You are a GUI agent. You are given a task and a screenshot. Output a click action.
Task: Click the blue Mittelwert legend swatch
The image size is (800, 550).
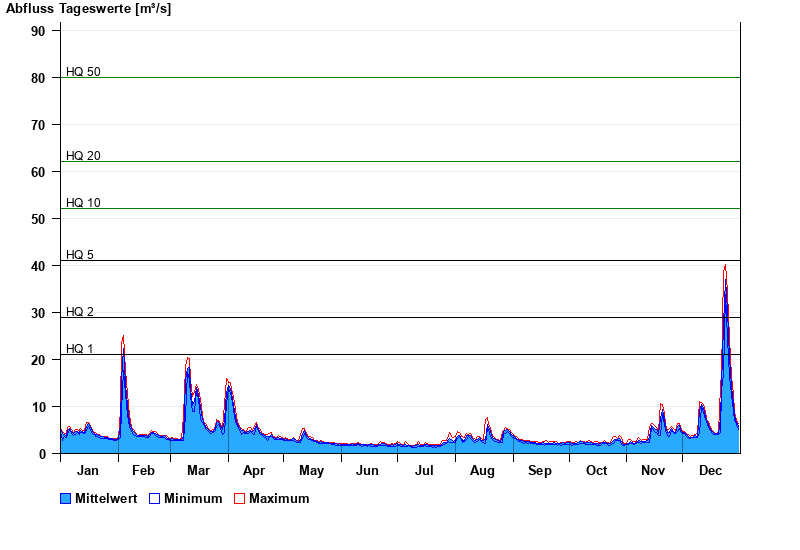point(66,498)
